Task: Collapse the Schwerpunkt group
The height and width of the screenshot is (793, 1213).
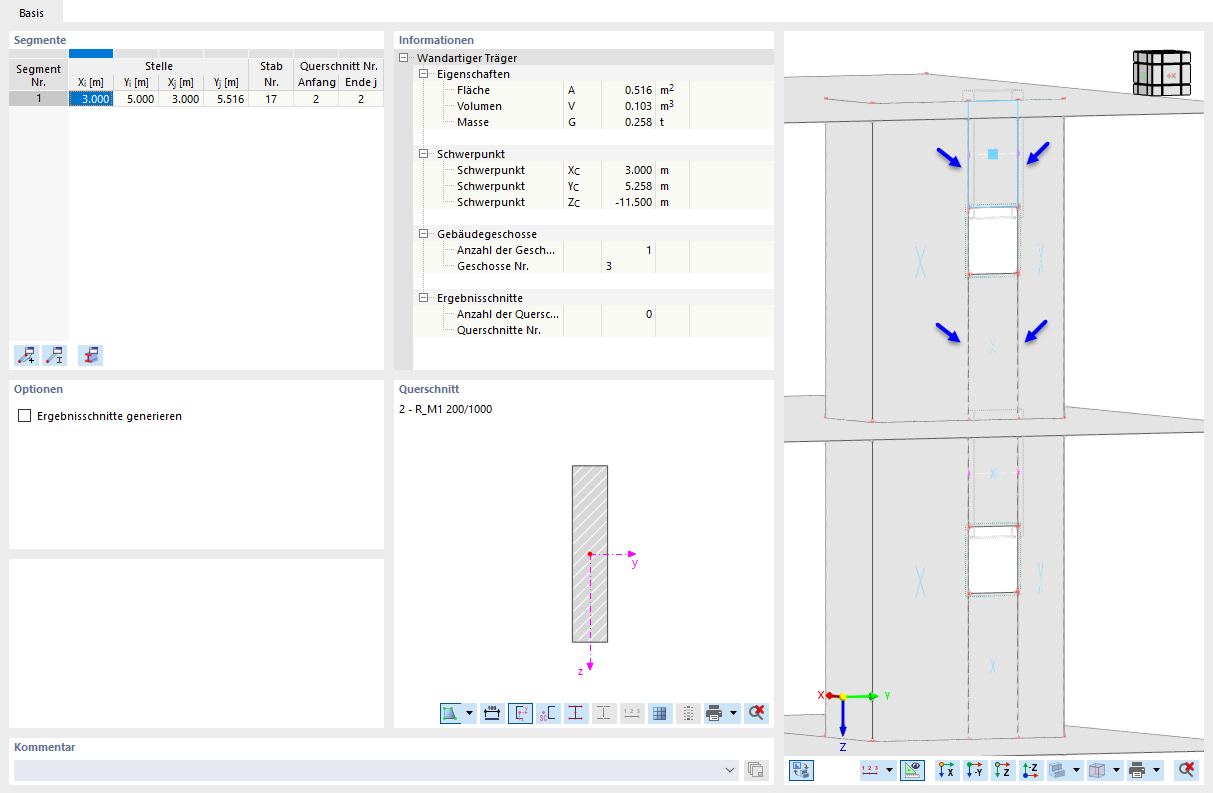Action: pyautogui.click(x=423, y=154)
